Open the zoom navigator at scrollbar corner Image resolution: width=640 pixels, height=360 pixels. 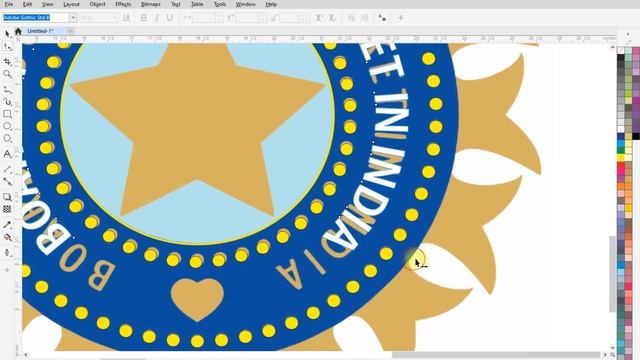point(612,355)
